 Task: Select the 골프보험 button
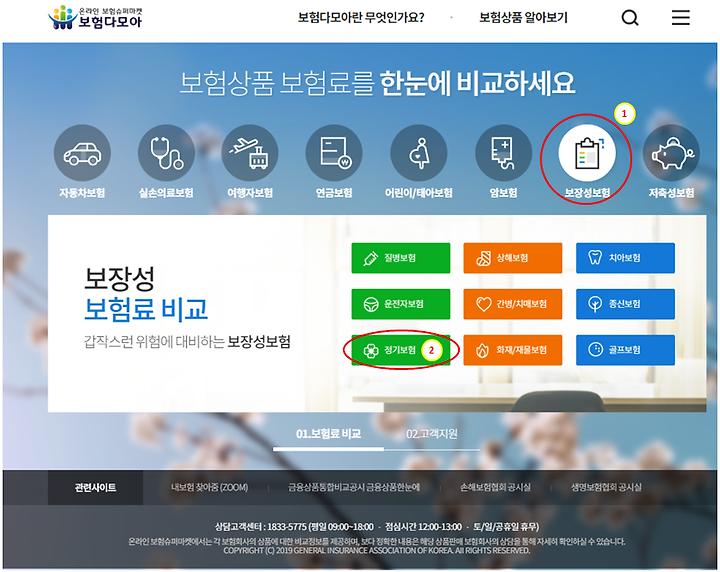coord(625,350)
